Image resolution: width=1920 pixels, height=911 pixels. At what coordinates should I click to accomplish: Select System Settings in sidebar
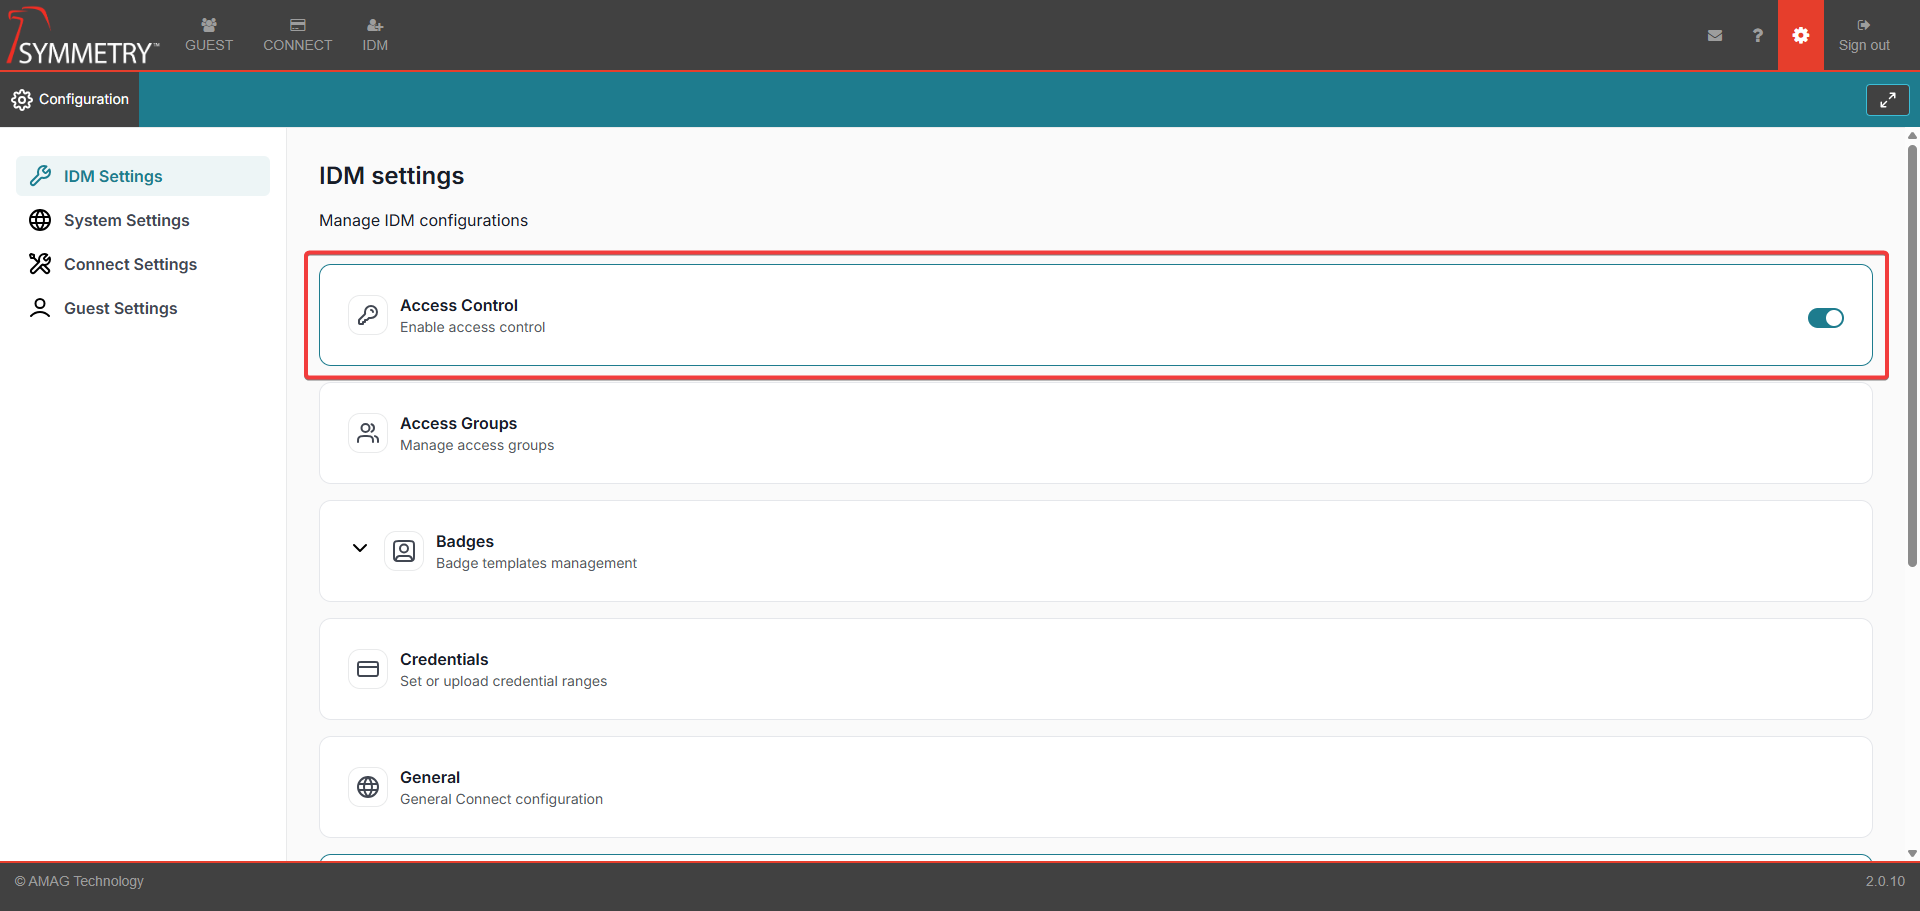point(126,220)
